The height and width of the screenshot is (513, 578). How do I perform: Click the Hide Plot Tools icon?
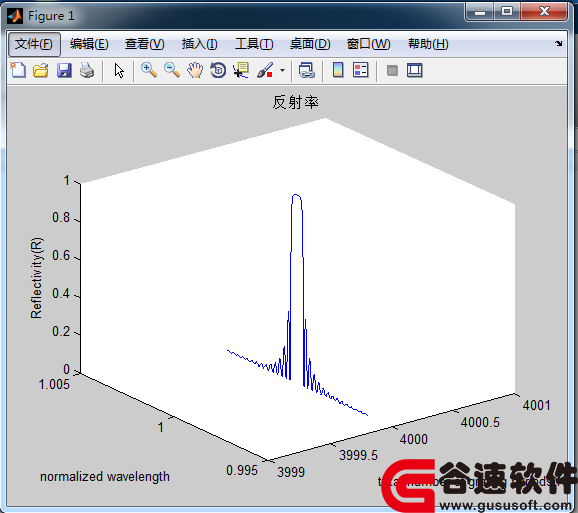tap(392, 70)
